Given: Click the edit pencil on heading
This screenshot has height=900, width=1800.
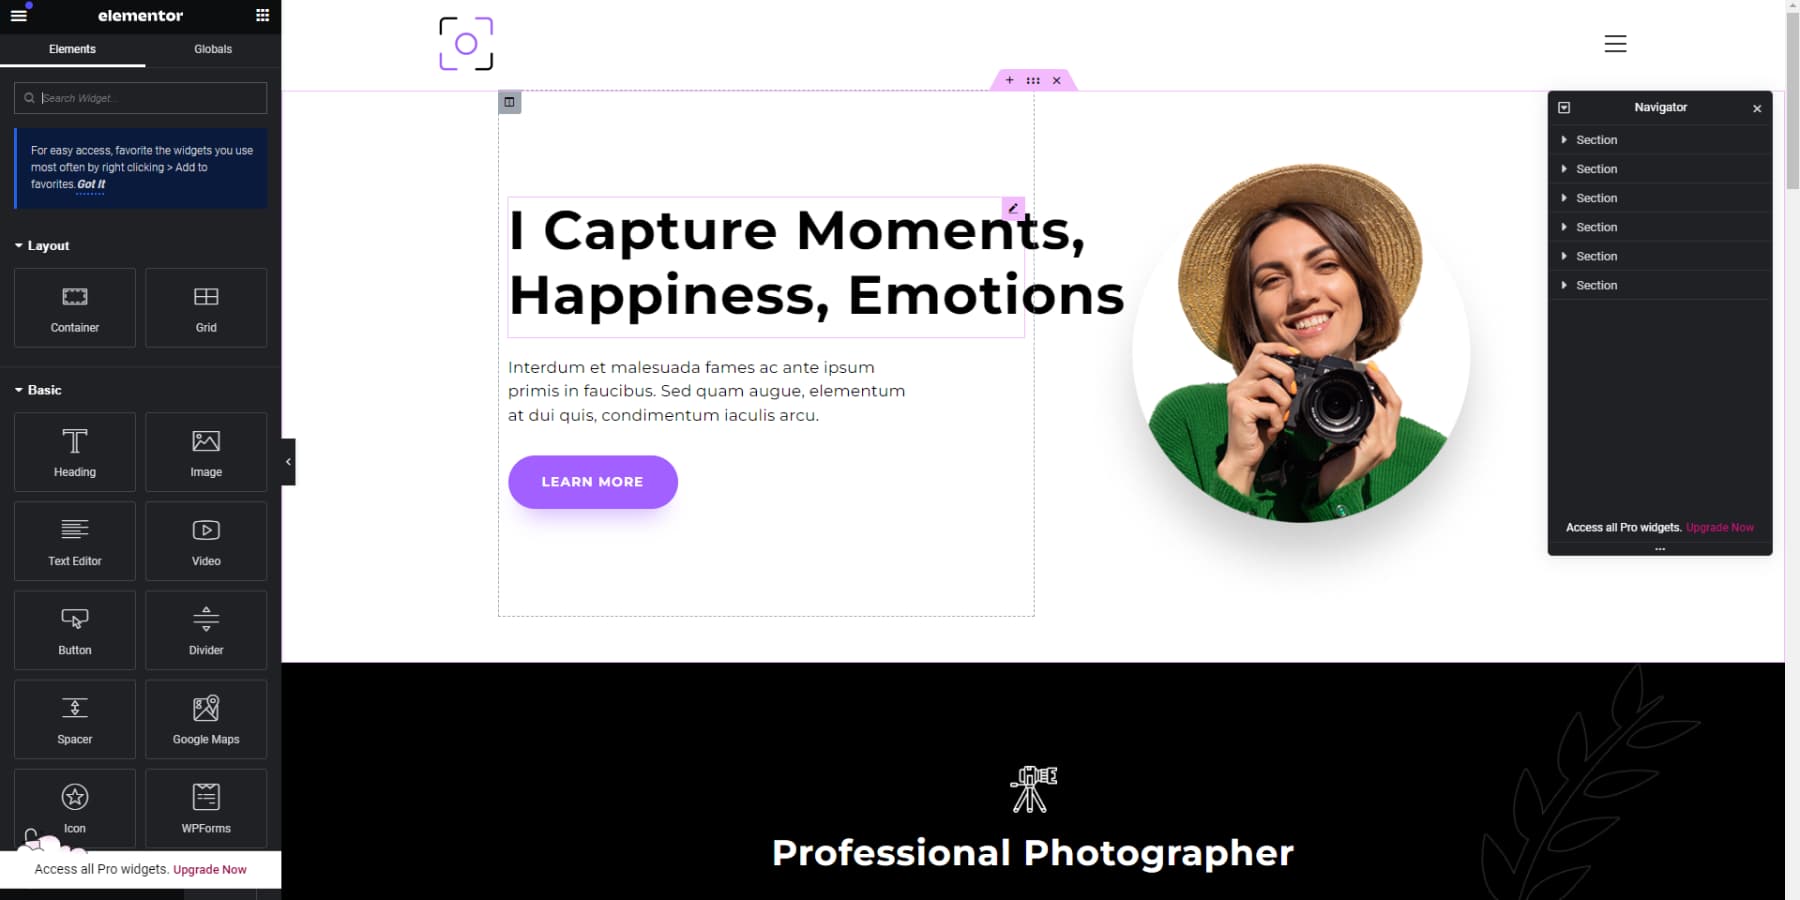Looking at the screenshot, I should tap(1013, 208).
